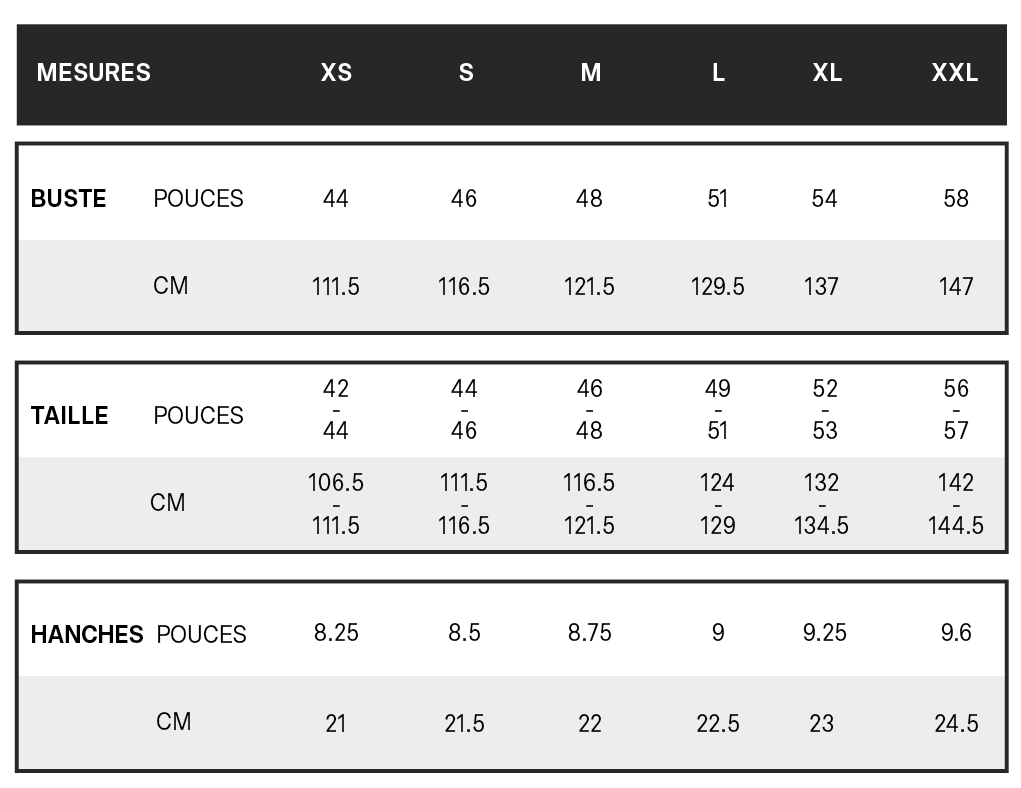The width and height of the screenshot is (1021, 788).
Task: Click the BUSTE XXL CM value 147
Action: [x=956, y=287]
